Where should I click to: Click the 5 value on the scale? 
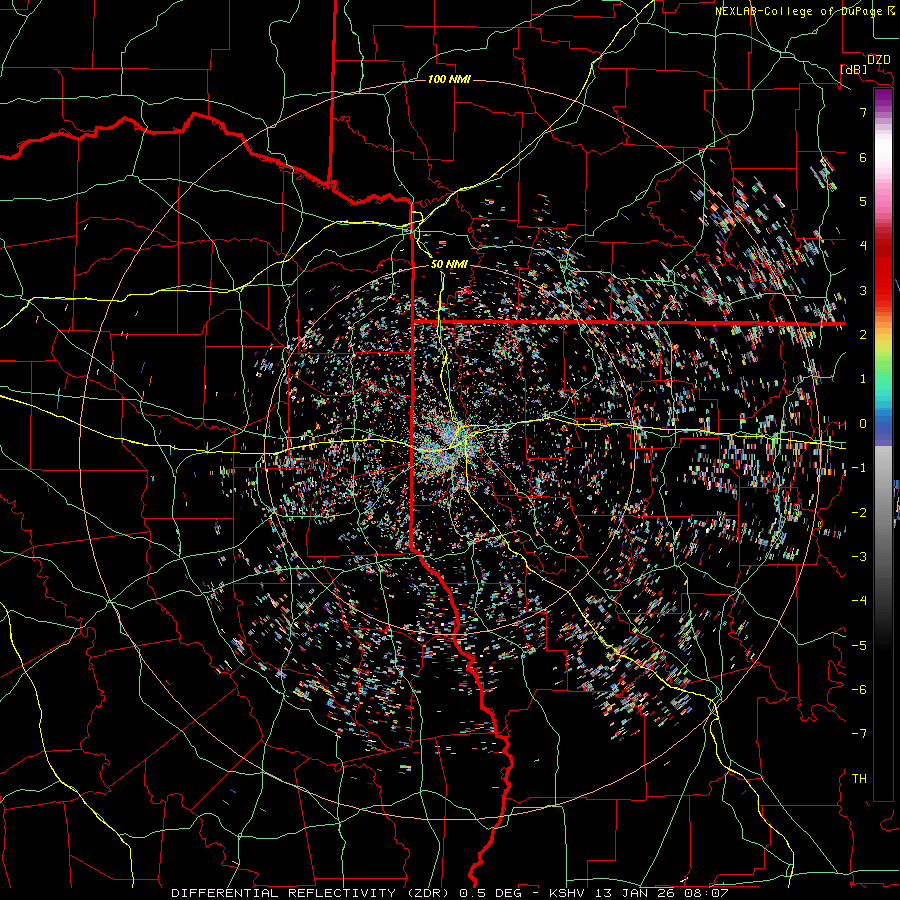click(863, 201)
